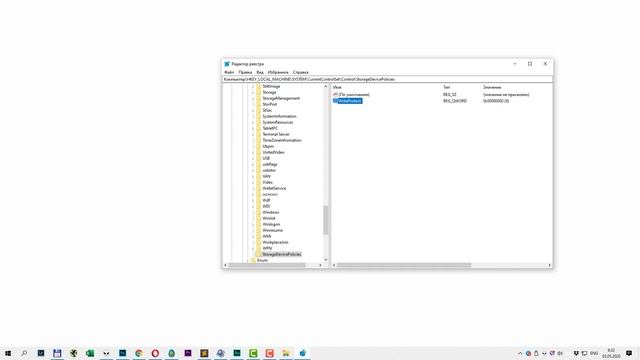Open Photoshop from the taskbar
Image resolution: width=640 pixels, height=360 pixels.
pyautogui.click(x=122, y=353)
